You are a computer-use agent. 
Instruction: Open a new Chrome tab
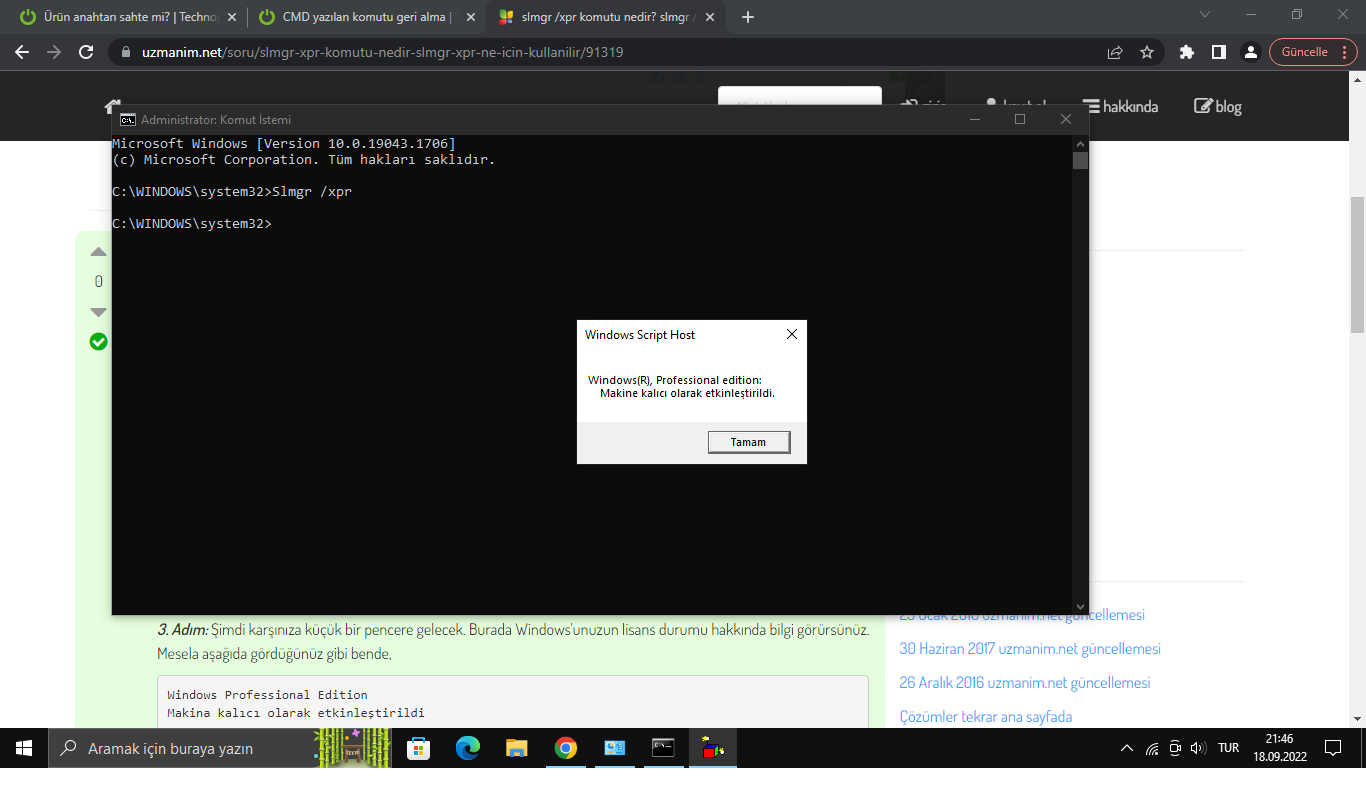click(748, 17)
